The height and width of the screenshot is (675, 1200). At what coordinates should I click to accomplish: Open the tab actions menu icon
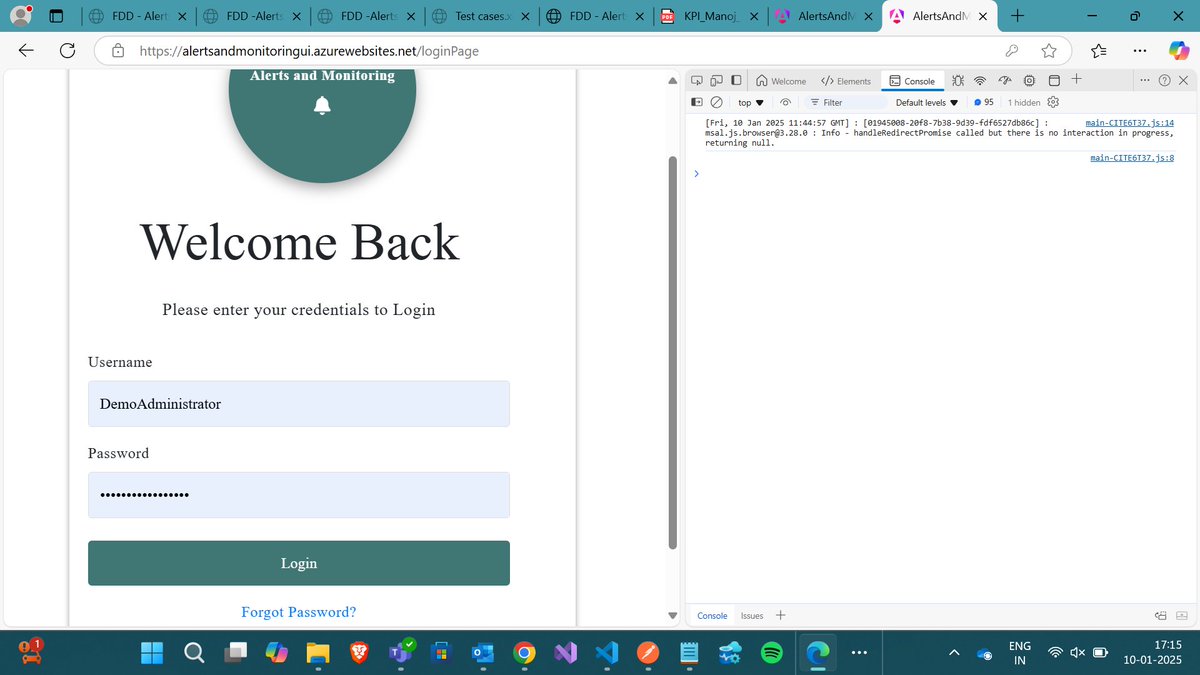click(x=57, y=16)
